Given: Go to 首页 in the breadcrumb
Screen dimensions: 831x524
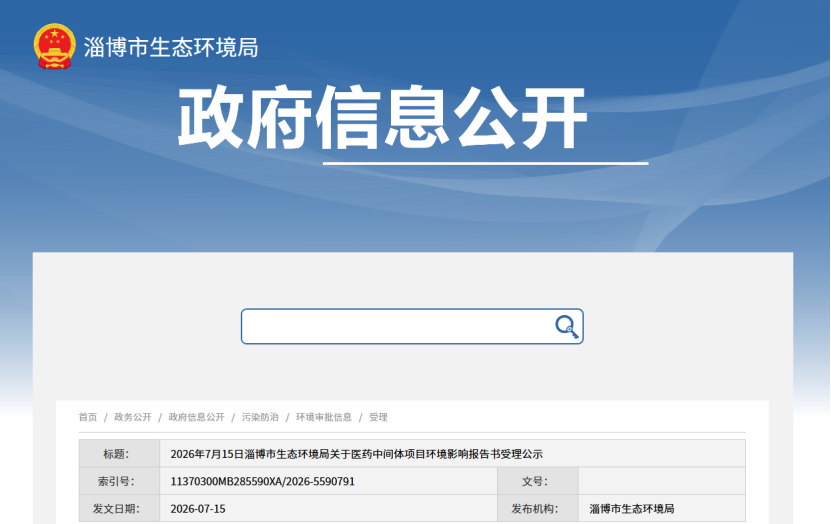Looking at the screenshot, I should [88, 418].
